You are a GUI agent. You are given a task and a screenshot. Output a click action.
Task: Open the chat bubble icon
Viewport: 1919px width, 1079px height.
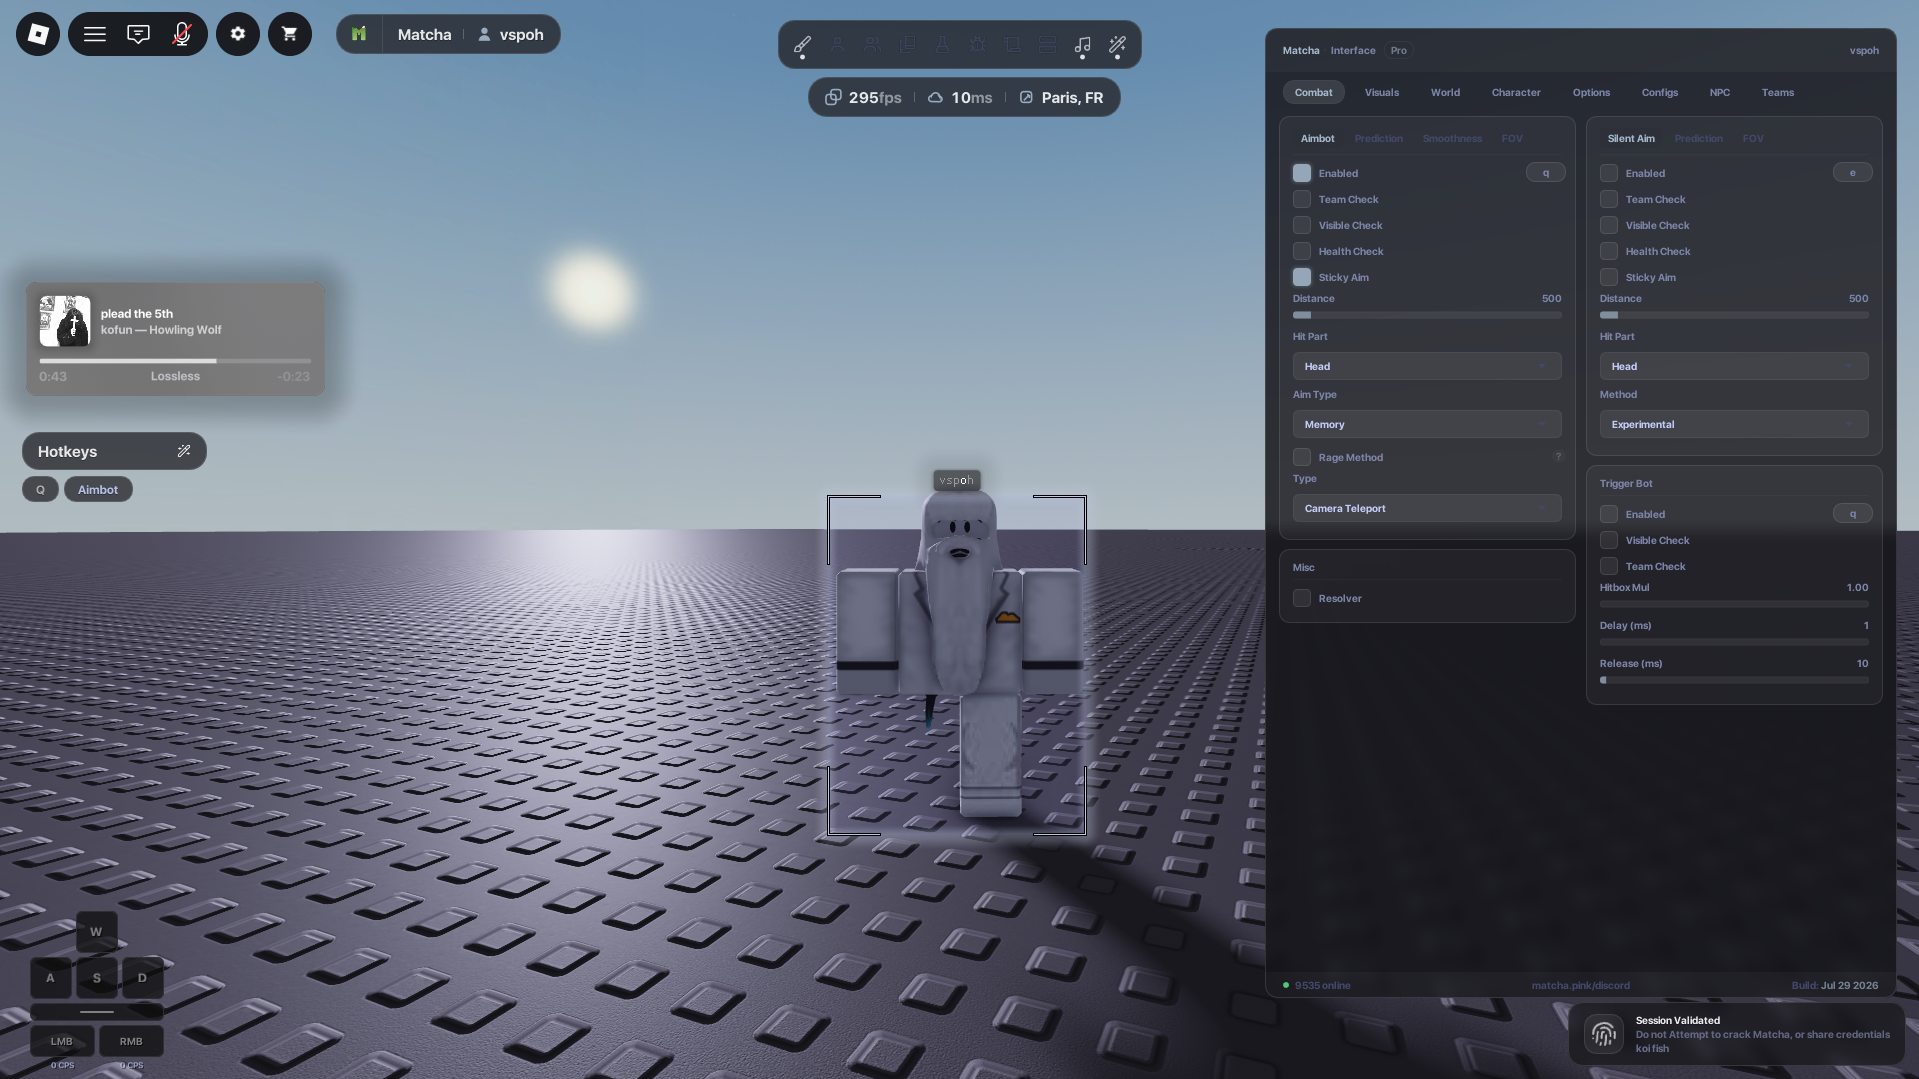(x=138, y=34)
